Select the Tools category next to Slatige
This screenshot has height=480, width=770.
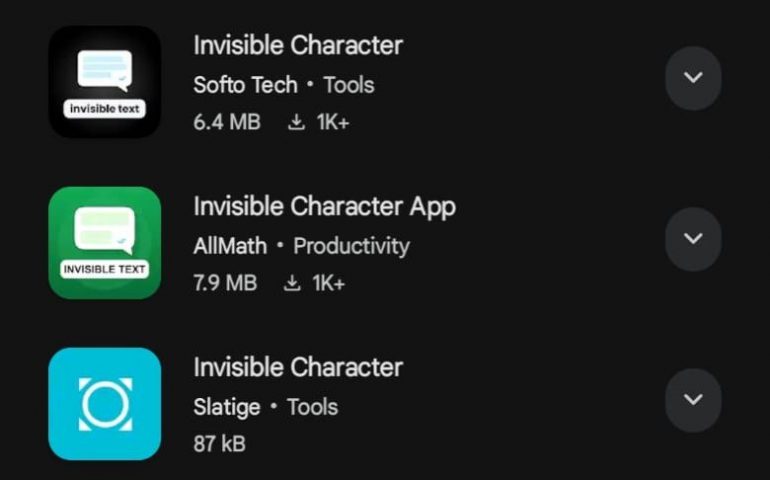pos(312,407)
